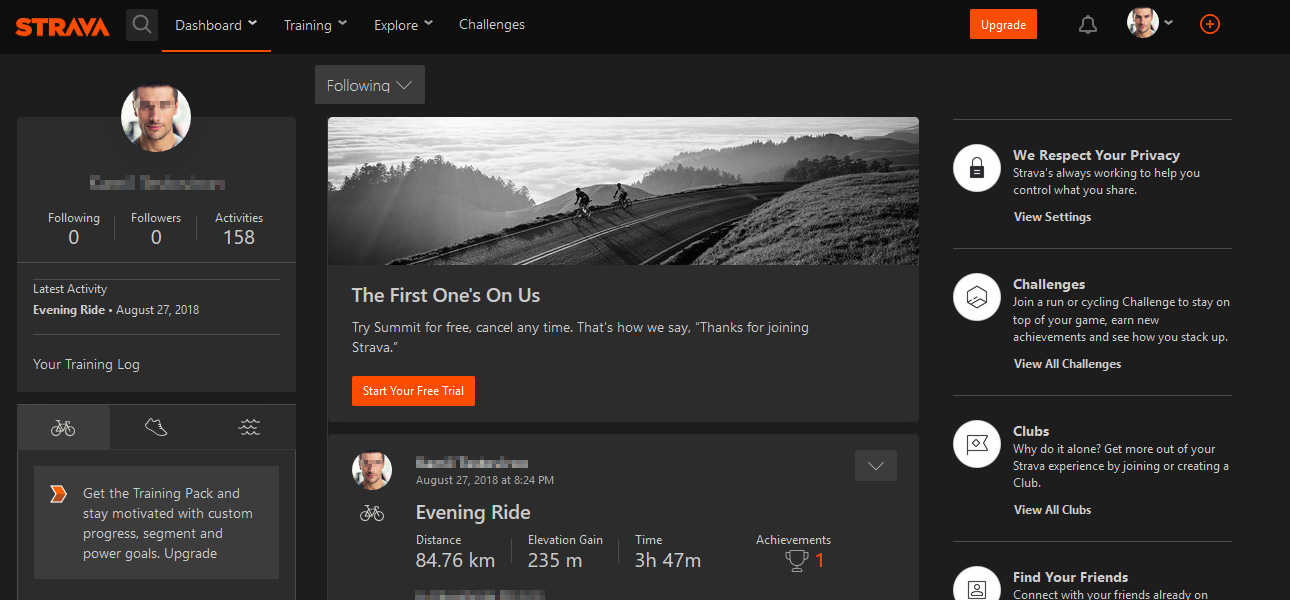1290x600 pixels.
Task: Click the notification bell
Action: (1087, 24)
